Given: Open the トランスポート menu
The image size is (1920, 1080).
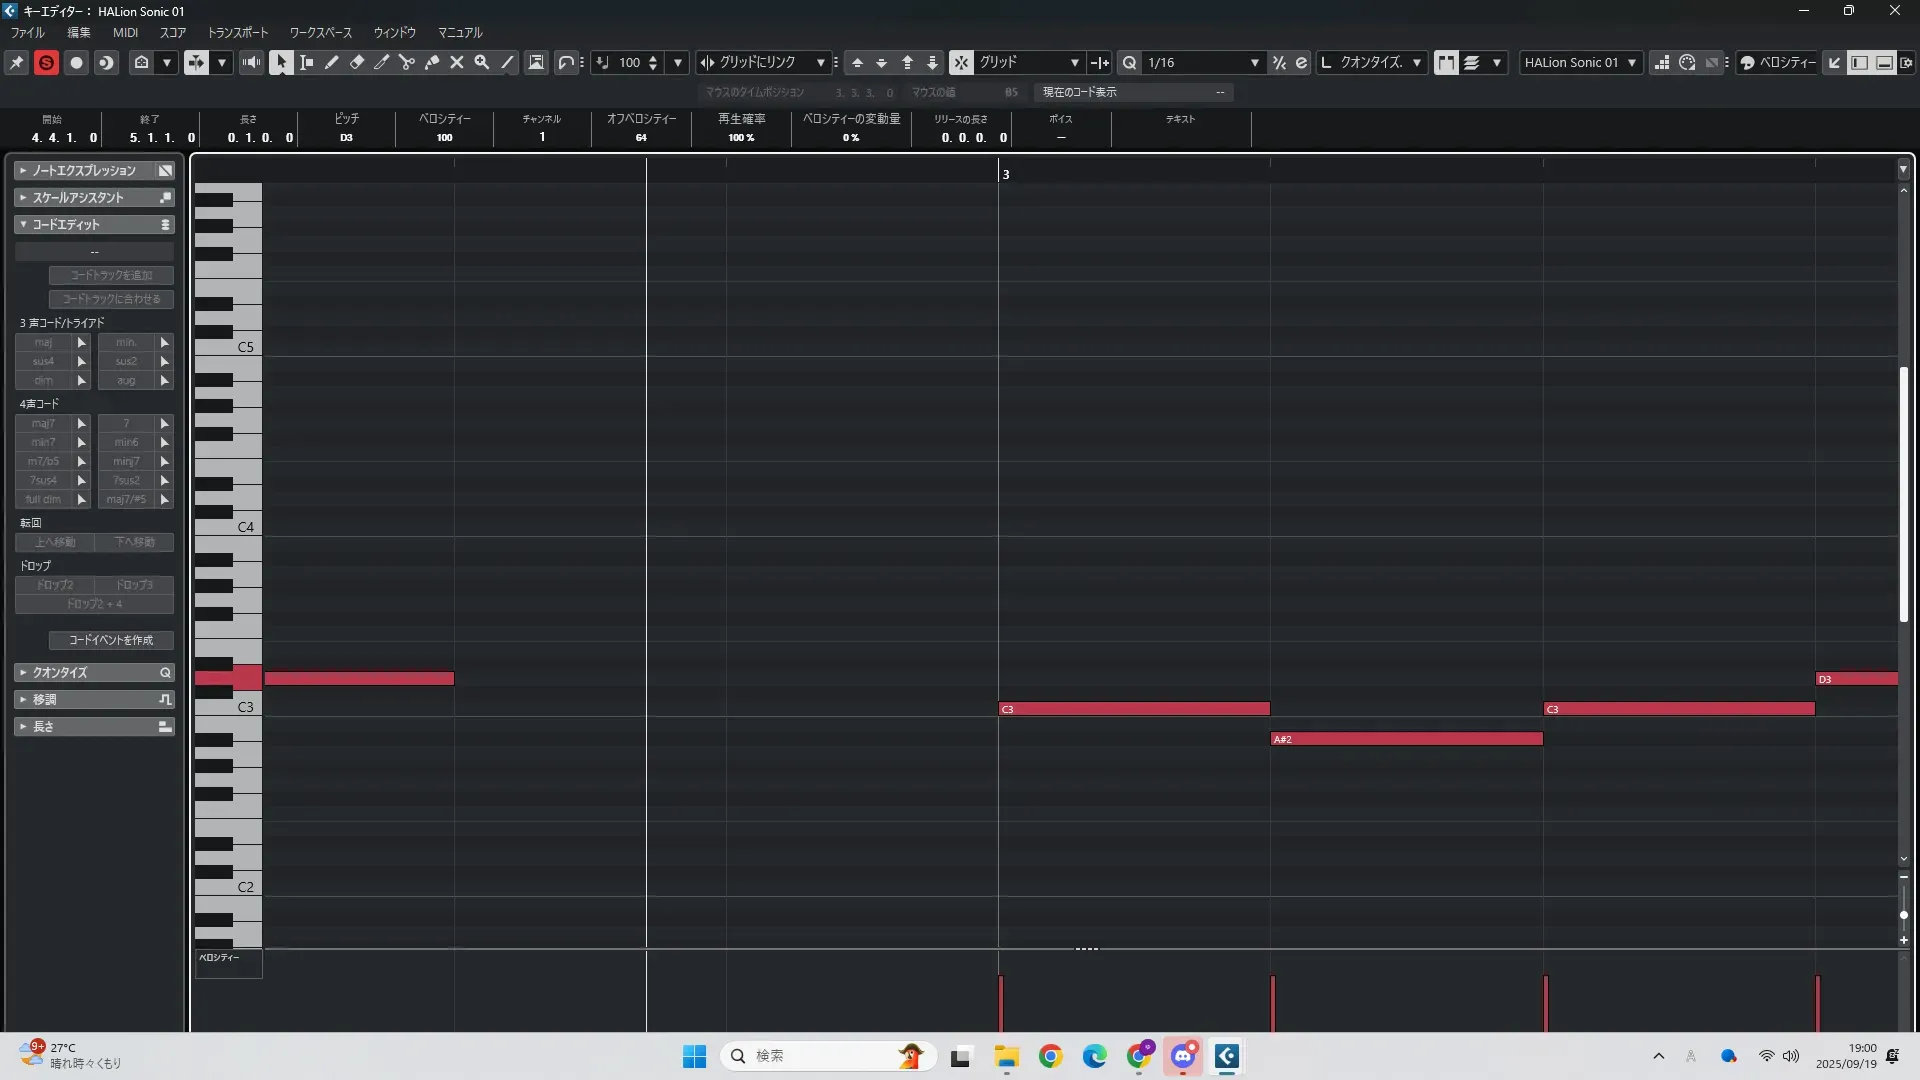Looking at the screenshot, I should [x=238, y=32].
